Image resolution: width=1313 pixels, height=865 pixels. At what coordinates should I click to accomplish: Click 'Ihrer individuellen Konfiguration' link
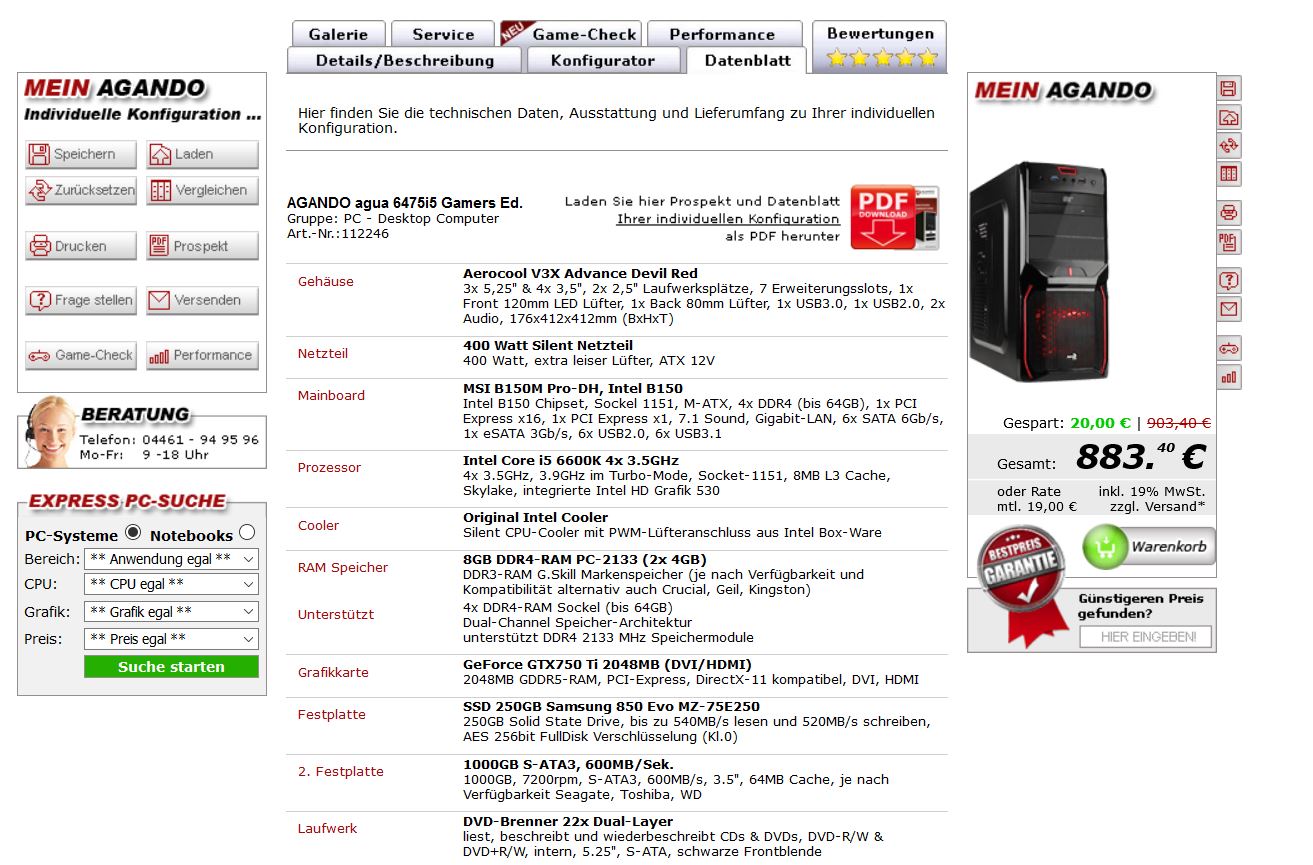[728, 219]
